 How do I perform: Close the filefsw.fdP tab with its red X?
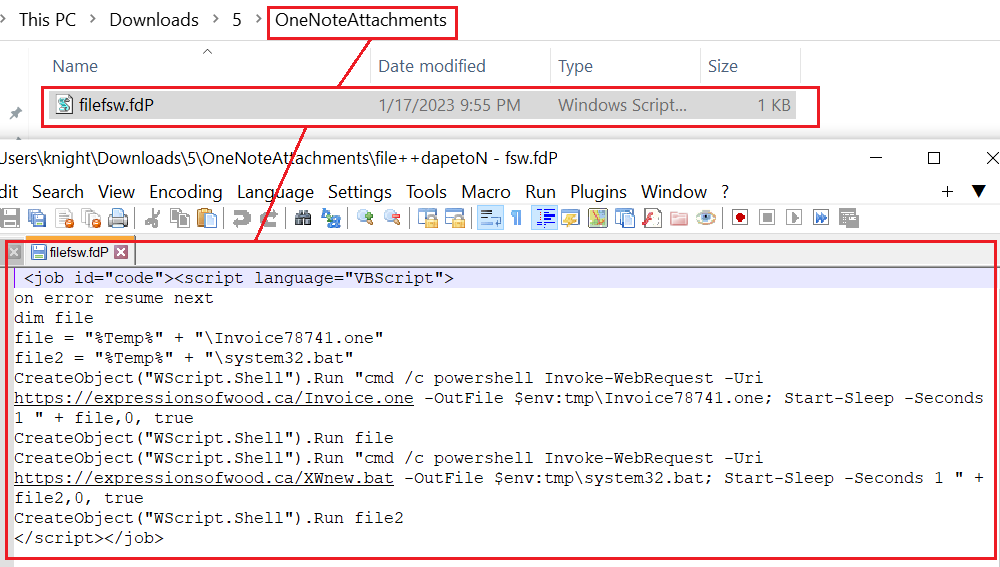[121, 252]
